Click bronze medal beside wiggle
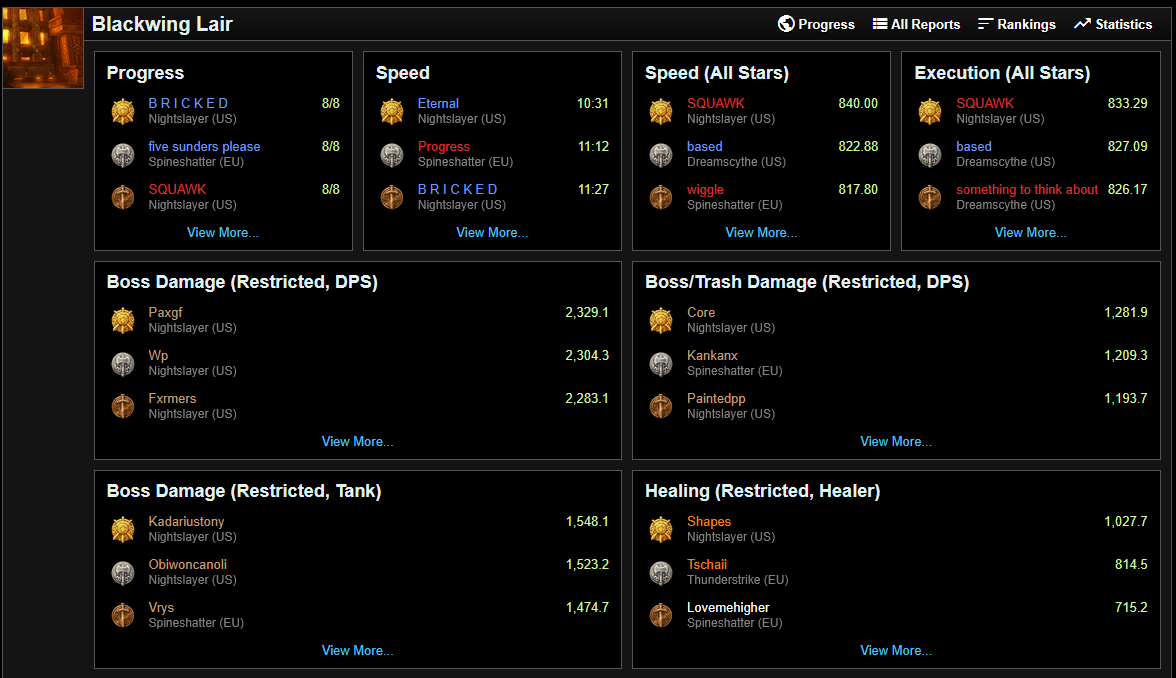The width and height of the screenshot is (1176, 678). coord(662,197)
